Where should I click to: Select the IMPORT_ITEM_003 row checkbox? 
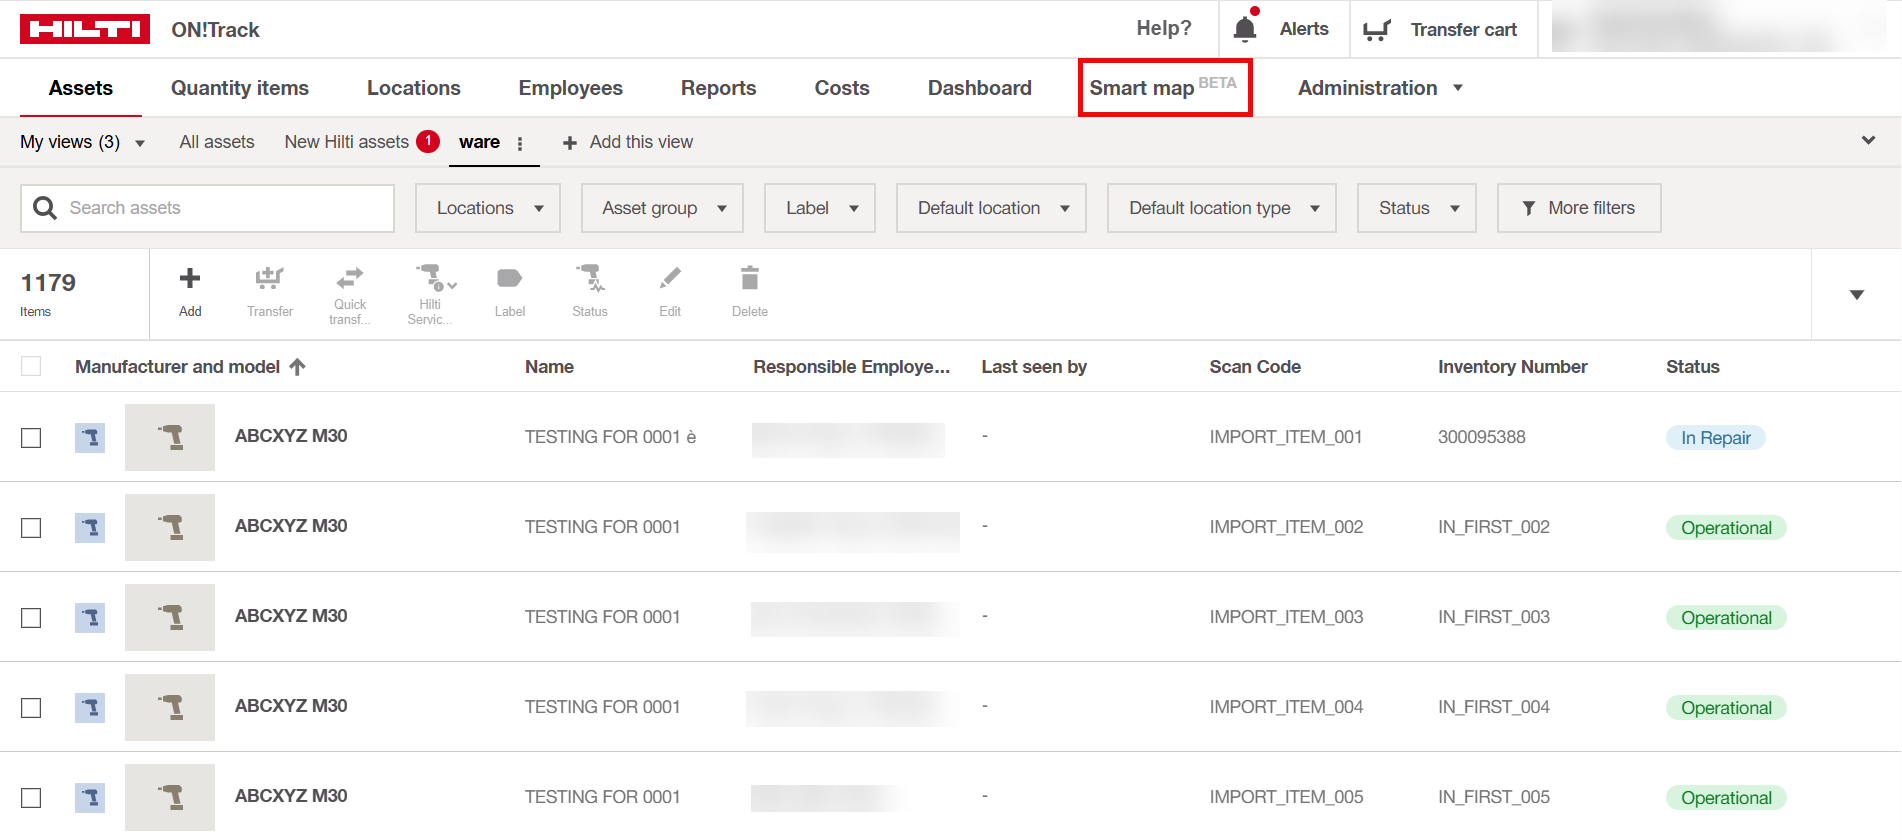point(31,618)
